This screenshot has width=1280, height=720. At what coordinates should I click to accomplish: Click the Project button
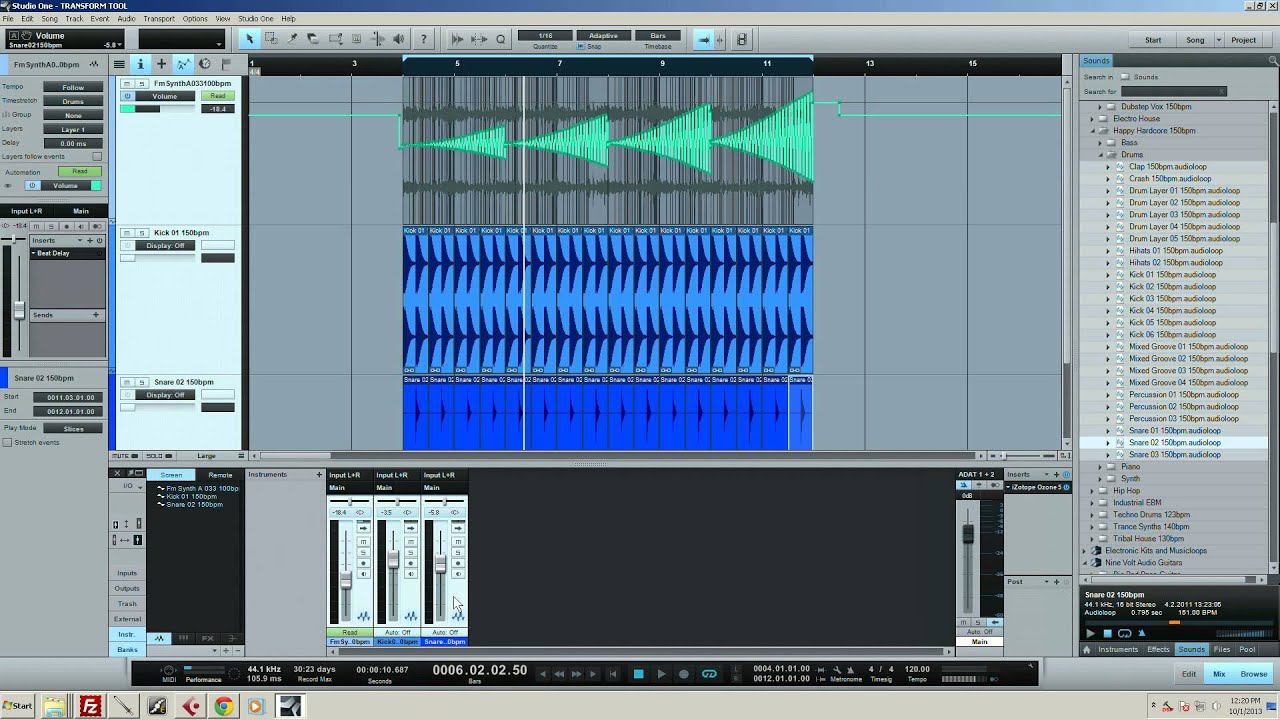1243,40
